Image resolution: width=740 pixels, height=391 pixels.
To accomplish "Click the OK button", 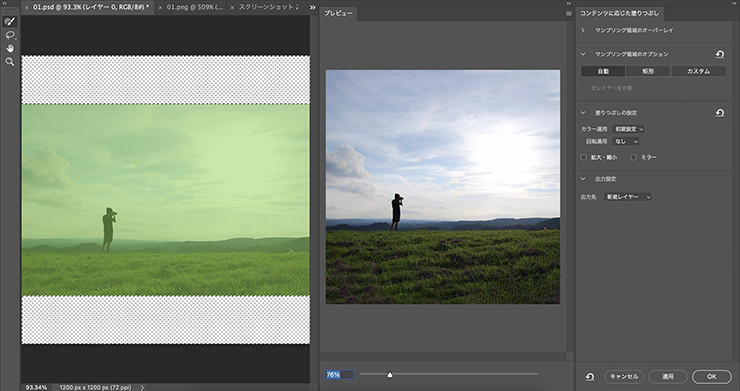I will (x=712, y=376).
